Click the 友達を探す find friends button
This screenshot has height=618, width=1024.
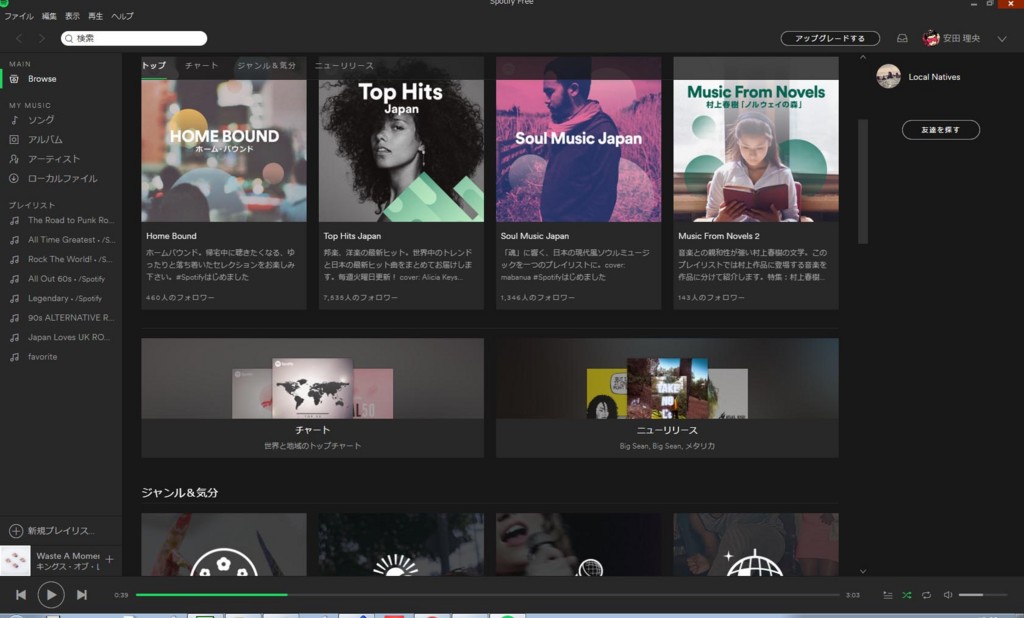[x=940, y=130]
